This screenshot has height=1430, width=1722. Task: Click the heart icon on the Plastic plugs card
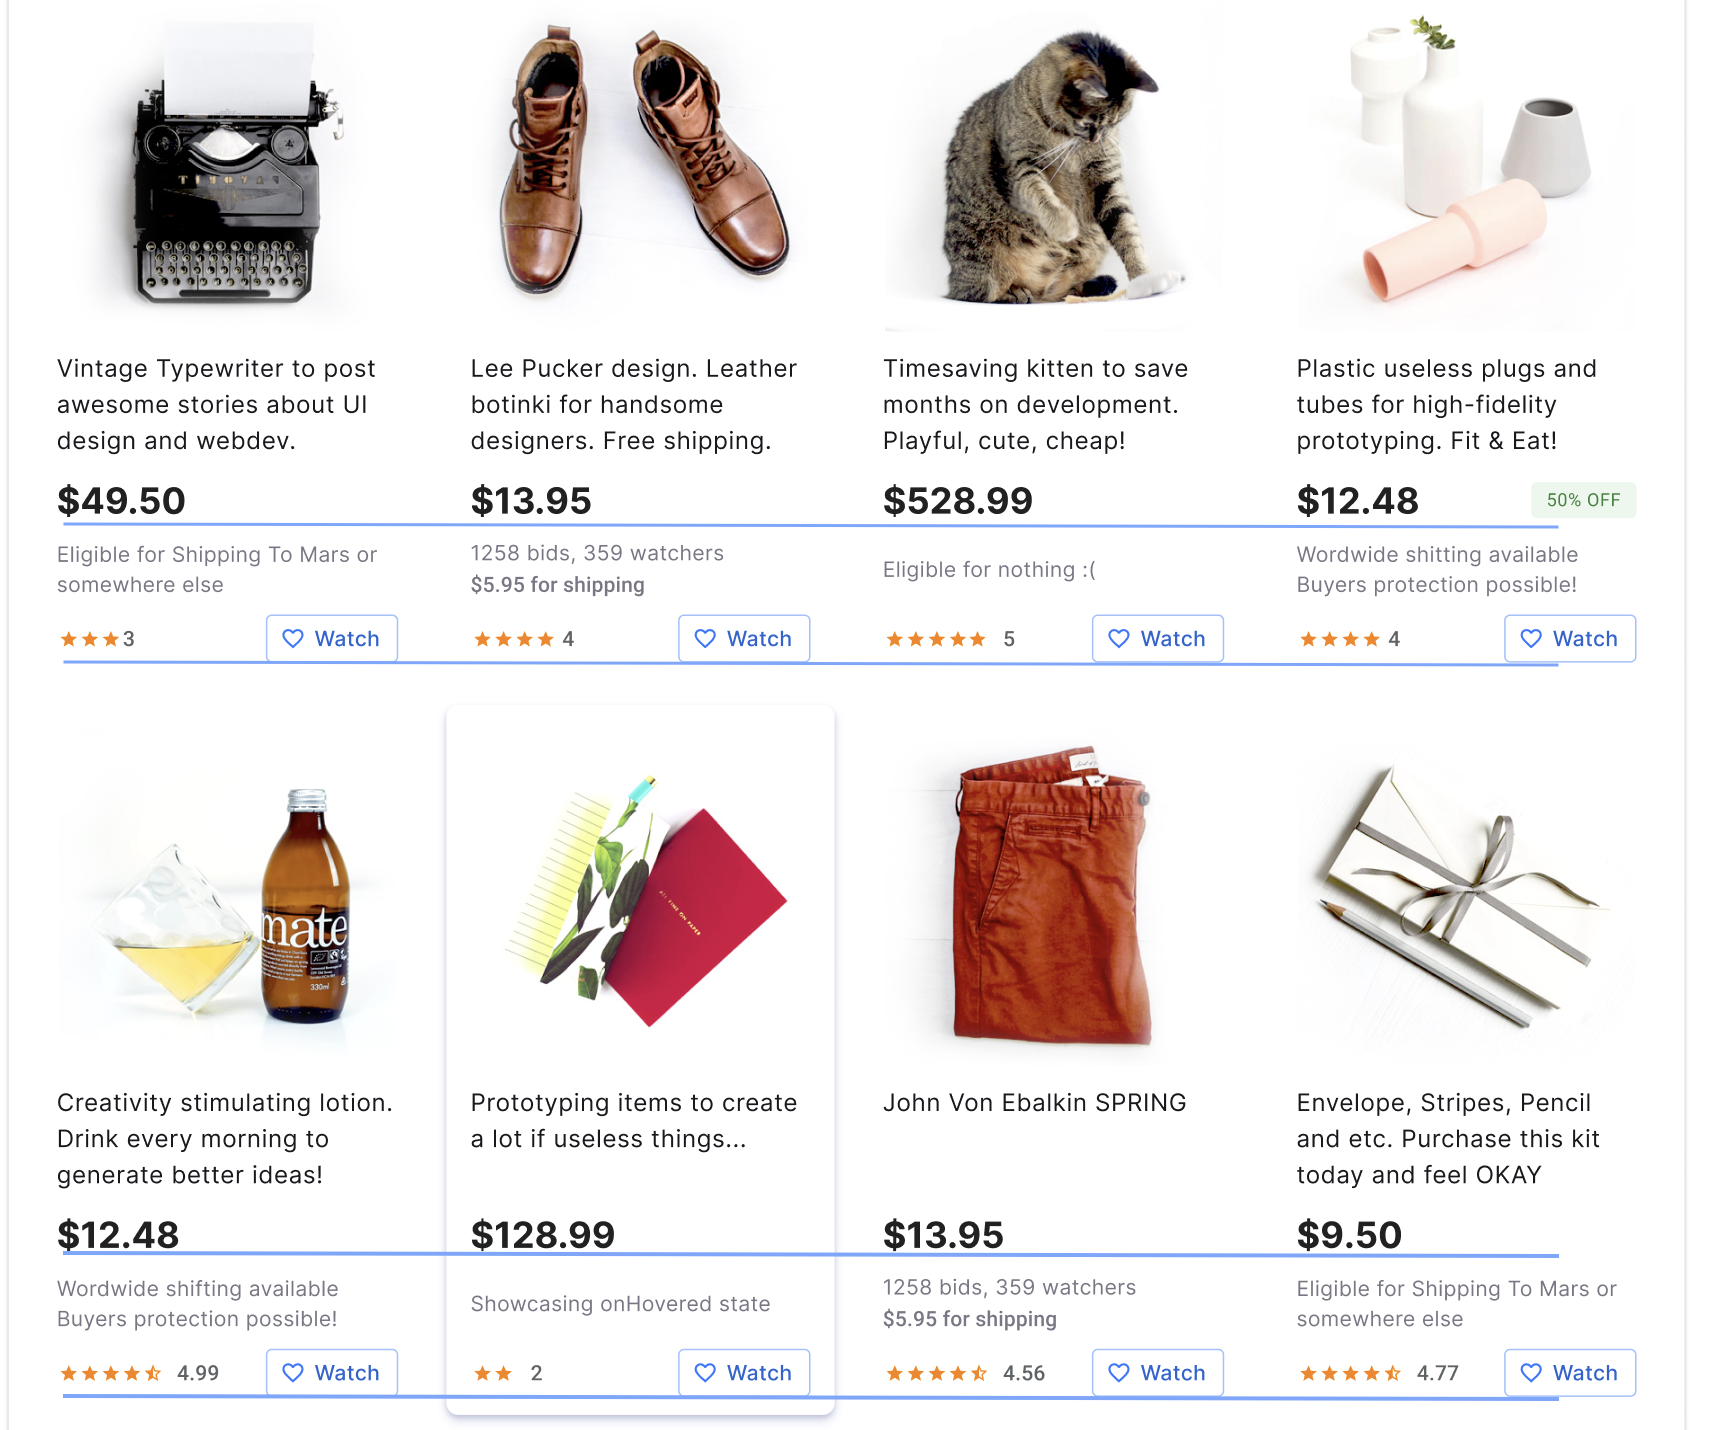click(1531, 639)
